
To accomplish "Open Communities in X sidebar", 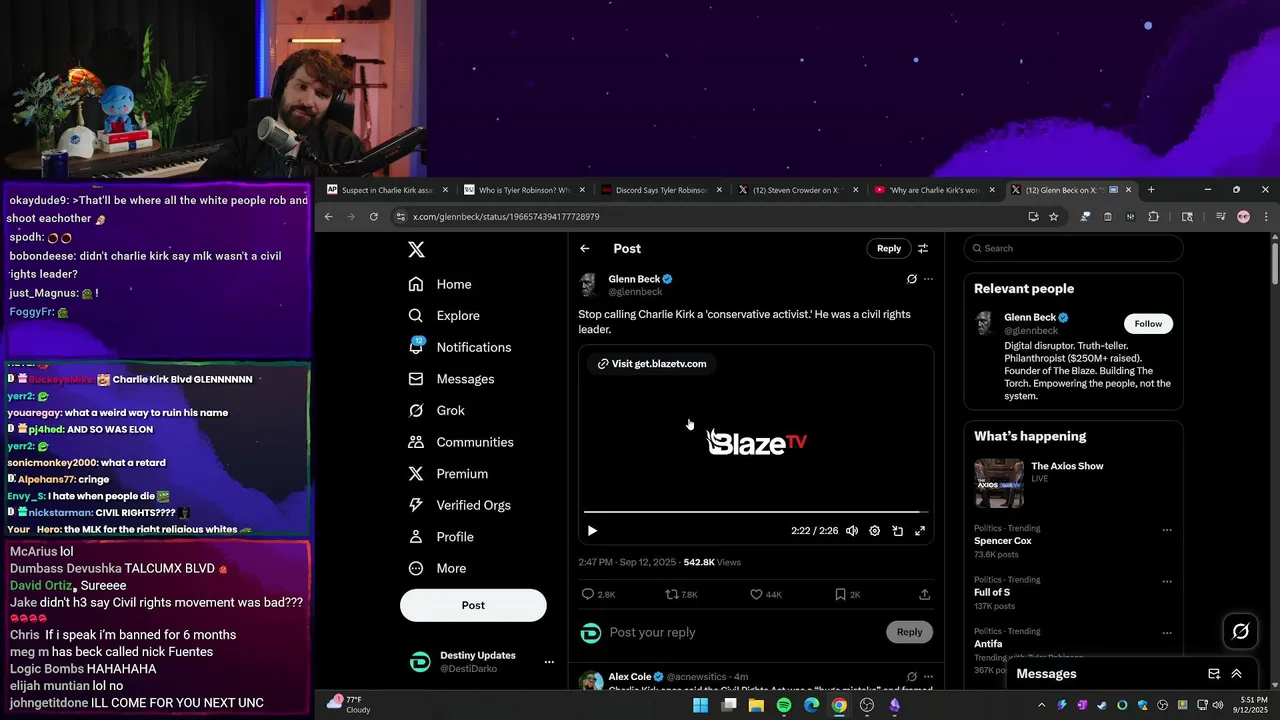I will [461, 442].
